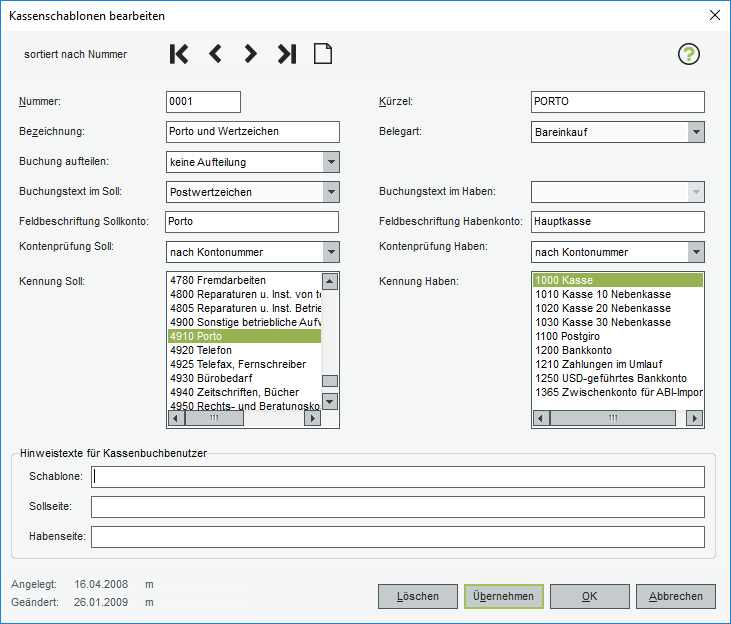This screenshot has width=731, height=624.
Task: Kennung Soll list: vertical scroll up arrow
Action: click(x=330, y=281)
